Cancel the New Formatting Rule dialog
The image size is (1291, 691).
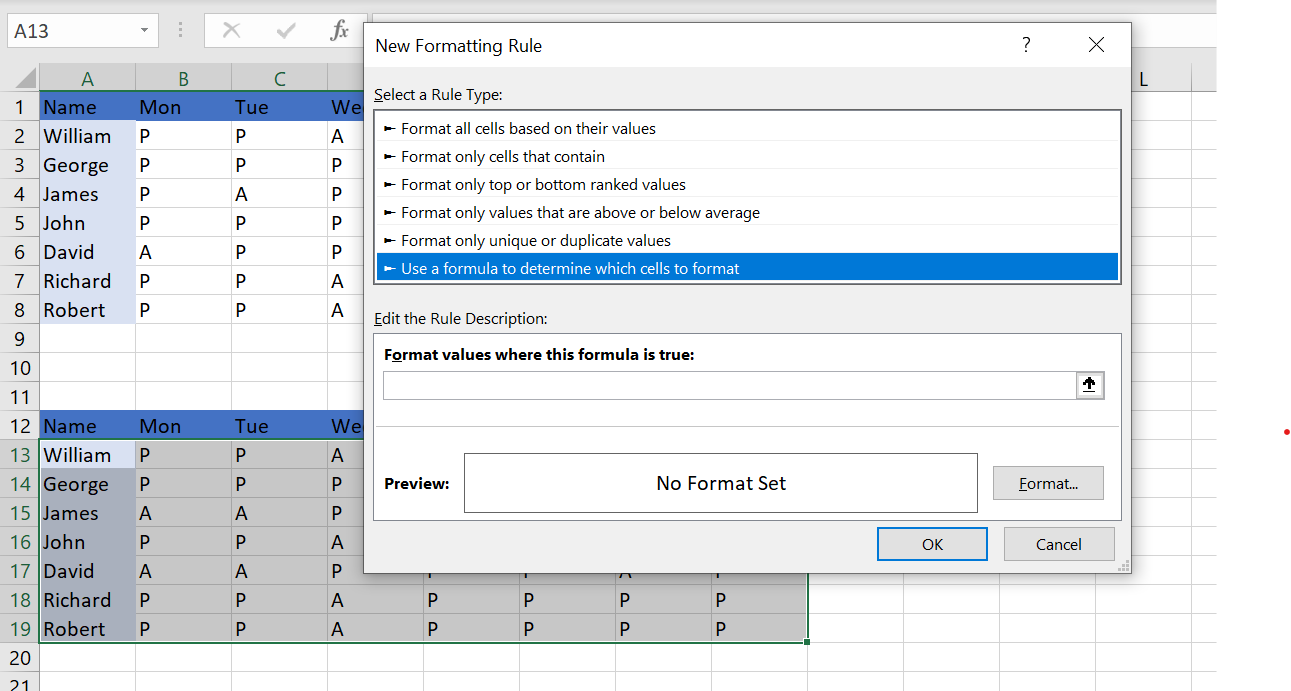(x=1059, y=544)
